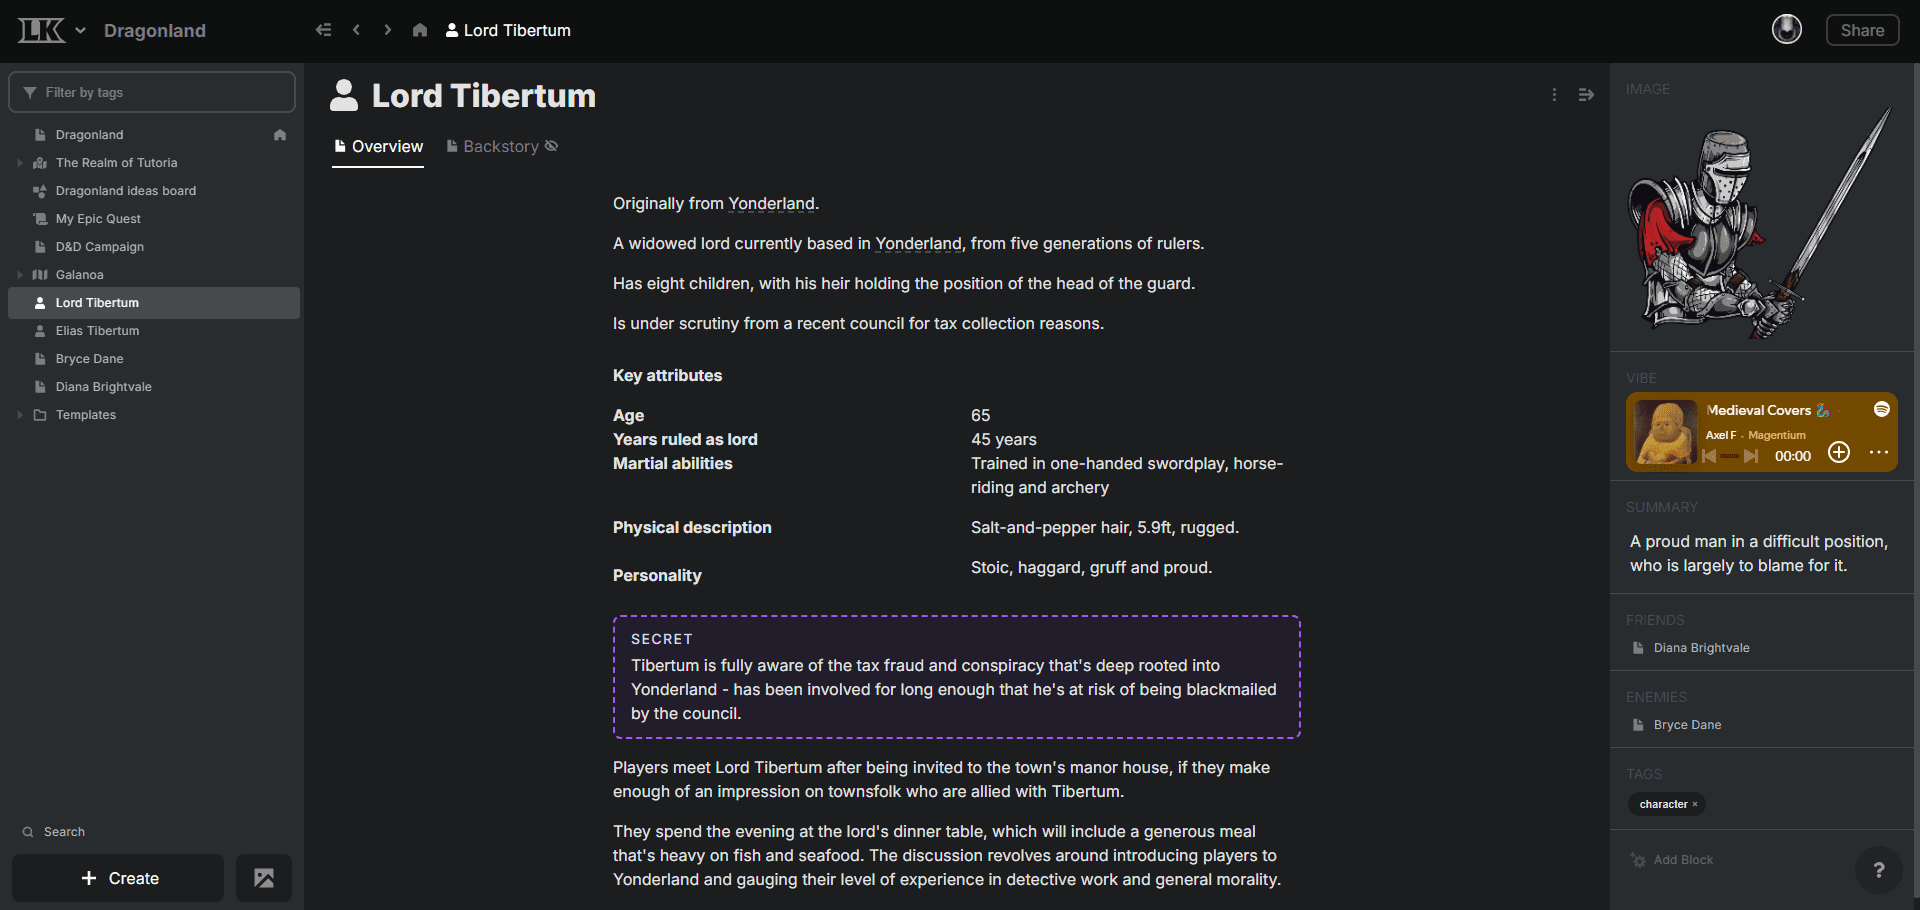This screenshot has height=910, width=1920.
Task: Toggle visibility of the hidden Backstory tab eye icon
Action: pyautogui.click(x=551, y=146)
